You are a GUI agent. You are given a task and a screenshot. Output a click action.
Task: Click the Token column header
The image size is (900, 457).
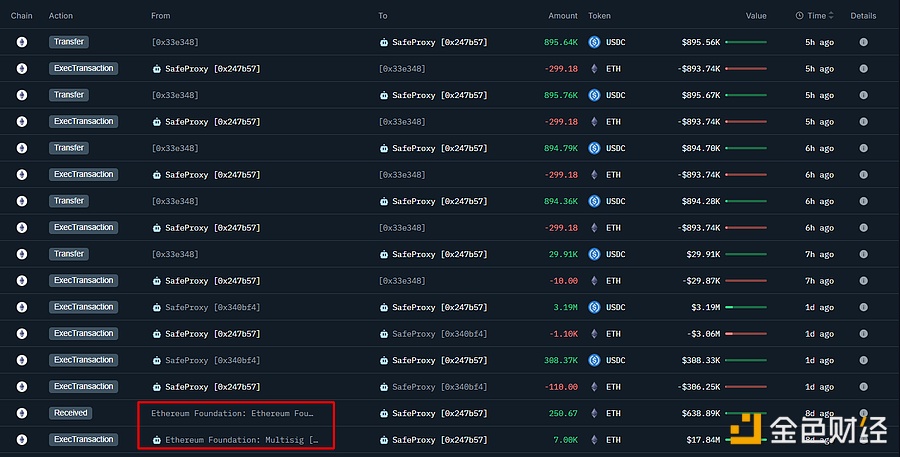coord(599,16)
